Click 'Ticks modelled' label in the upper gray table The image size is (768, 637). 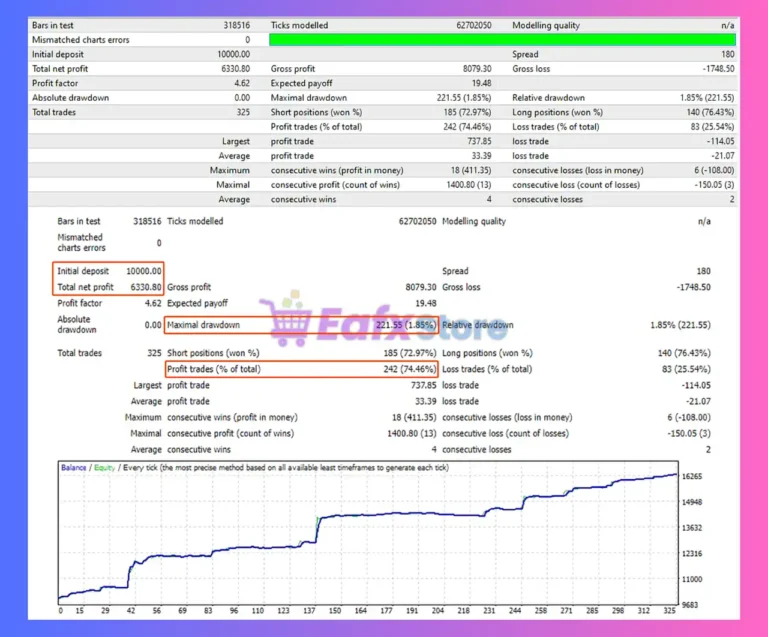299,25
